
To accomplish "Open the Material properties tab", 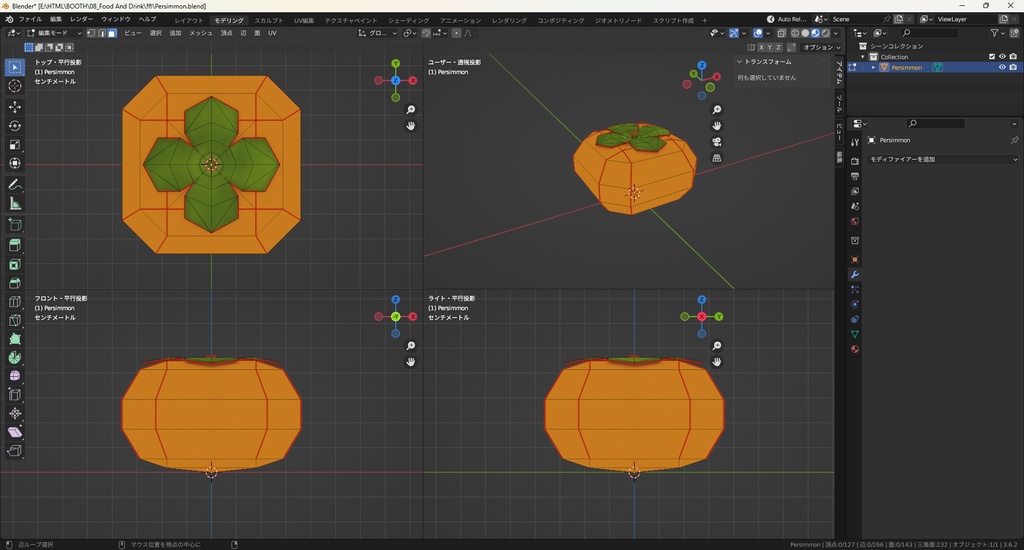I will (x=855, y=349).
